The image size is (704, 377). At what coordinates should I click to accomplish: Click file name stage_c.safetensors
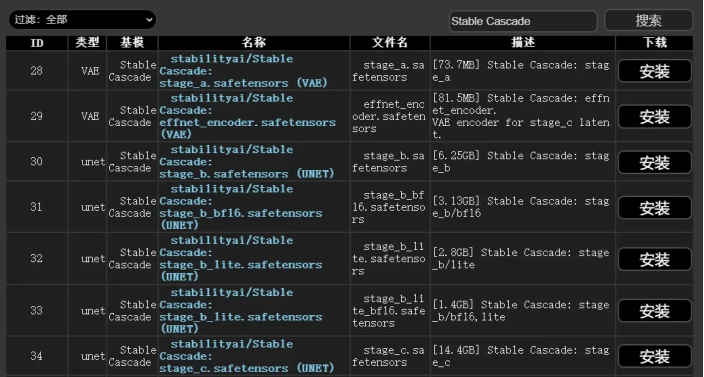click(x=389, y=356)
